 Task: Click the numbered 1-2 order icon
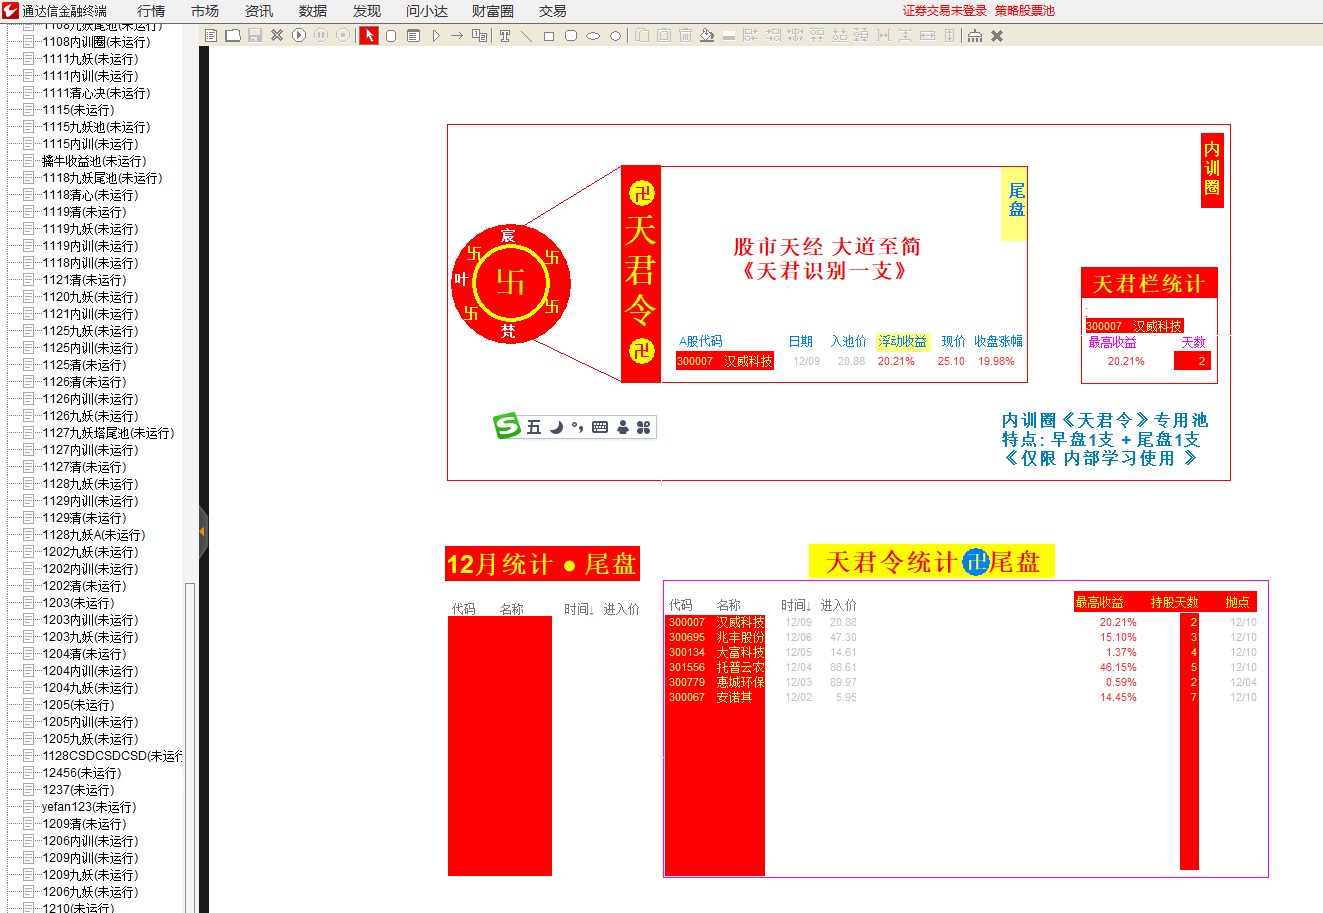479,36
